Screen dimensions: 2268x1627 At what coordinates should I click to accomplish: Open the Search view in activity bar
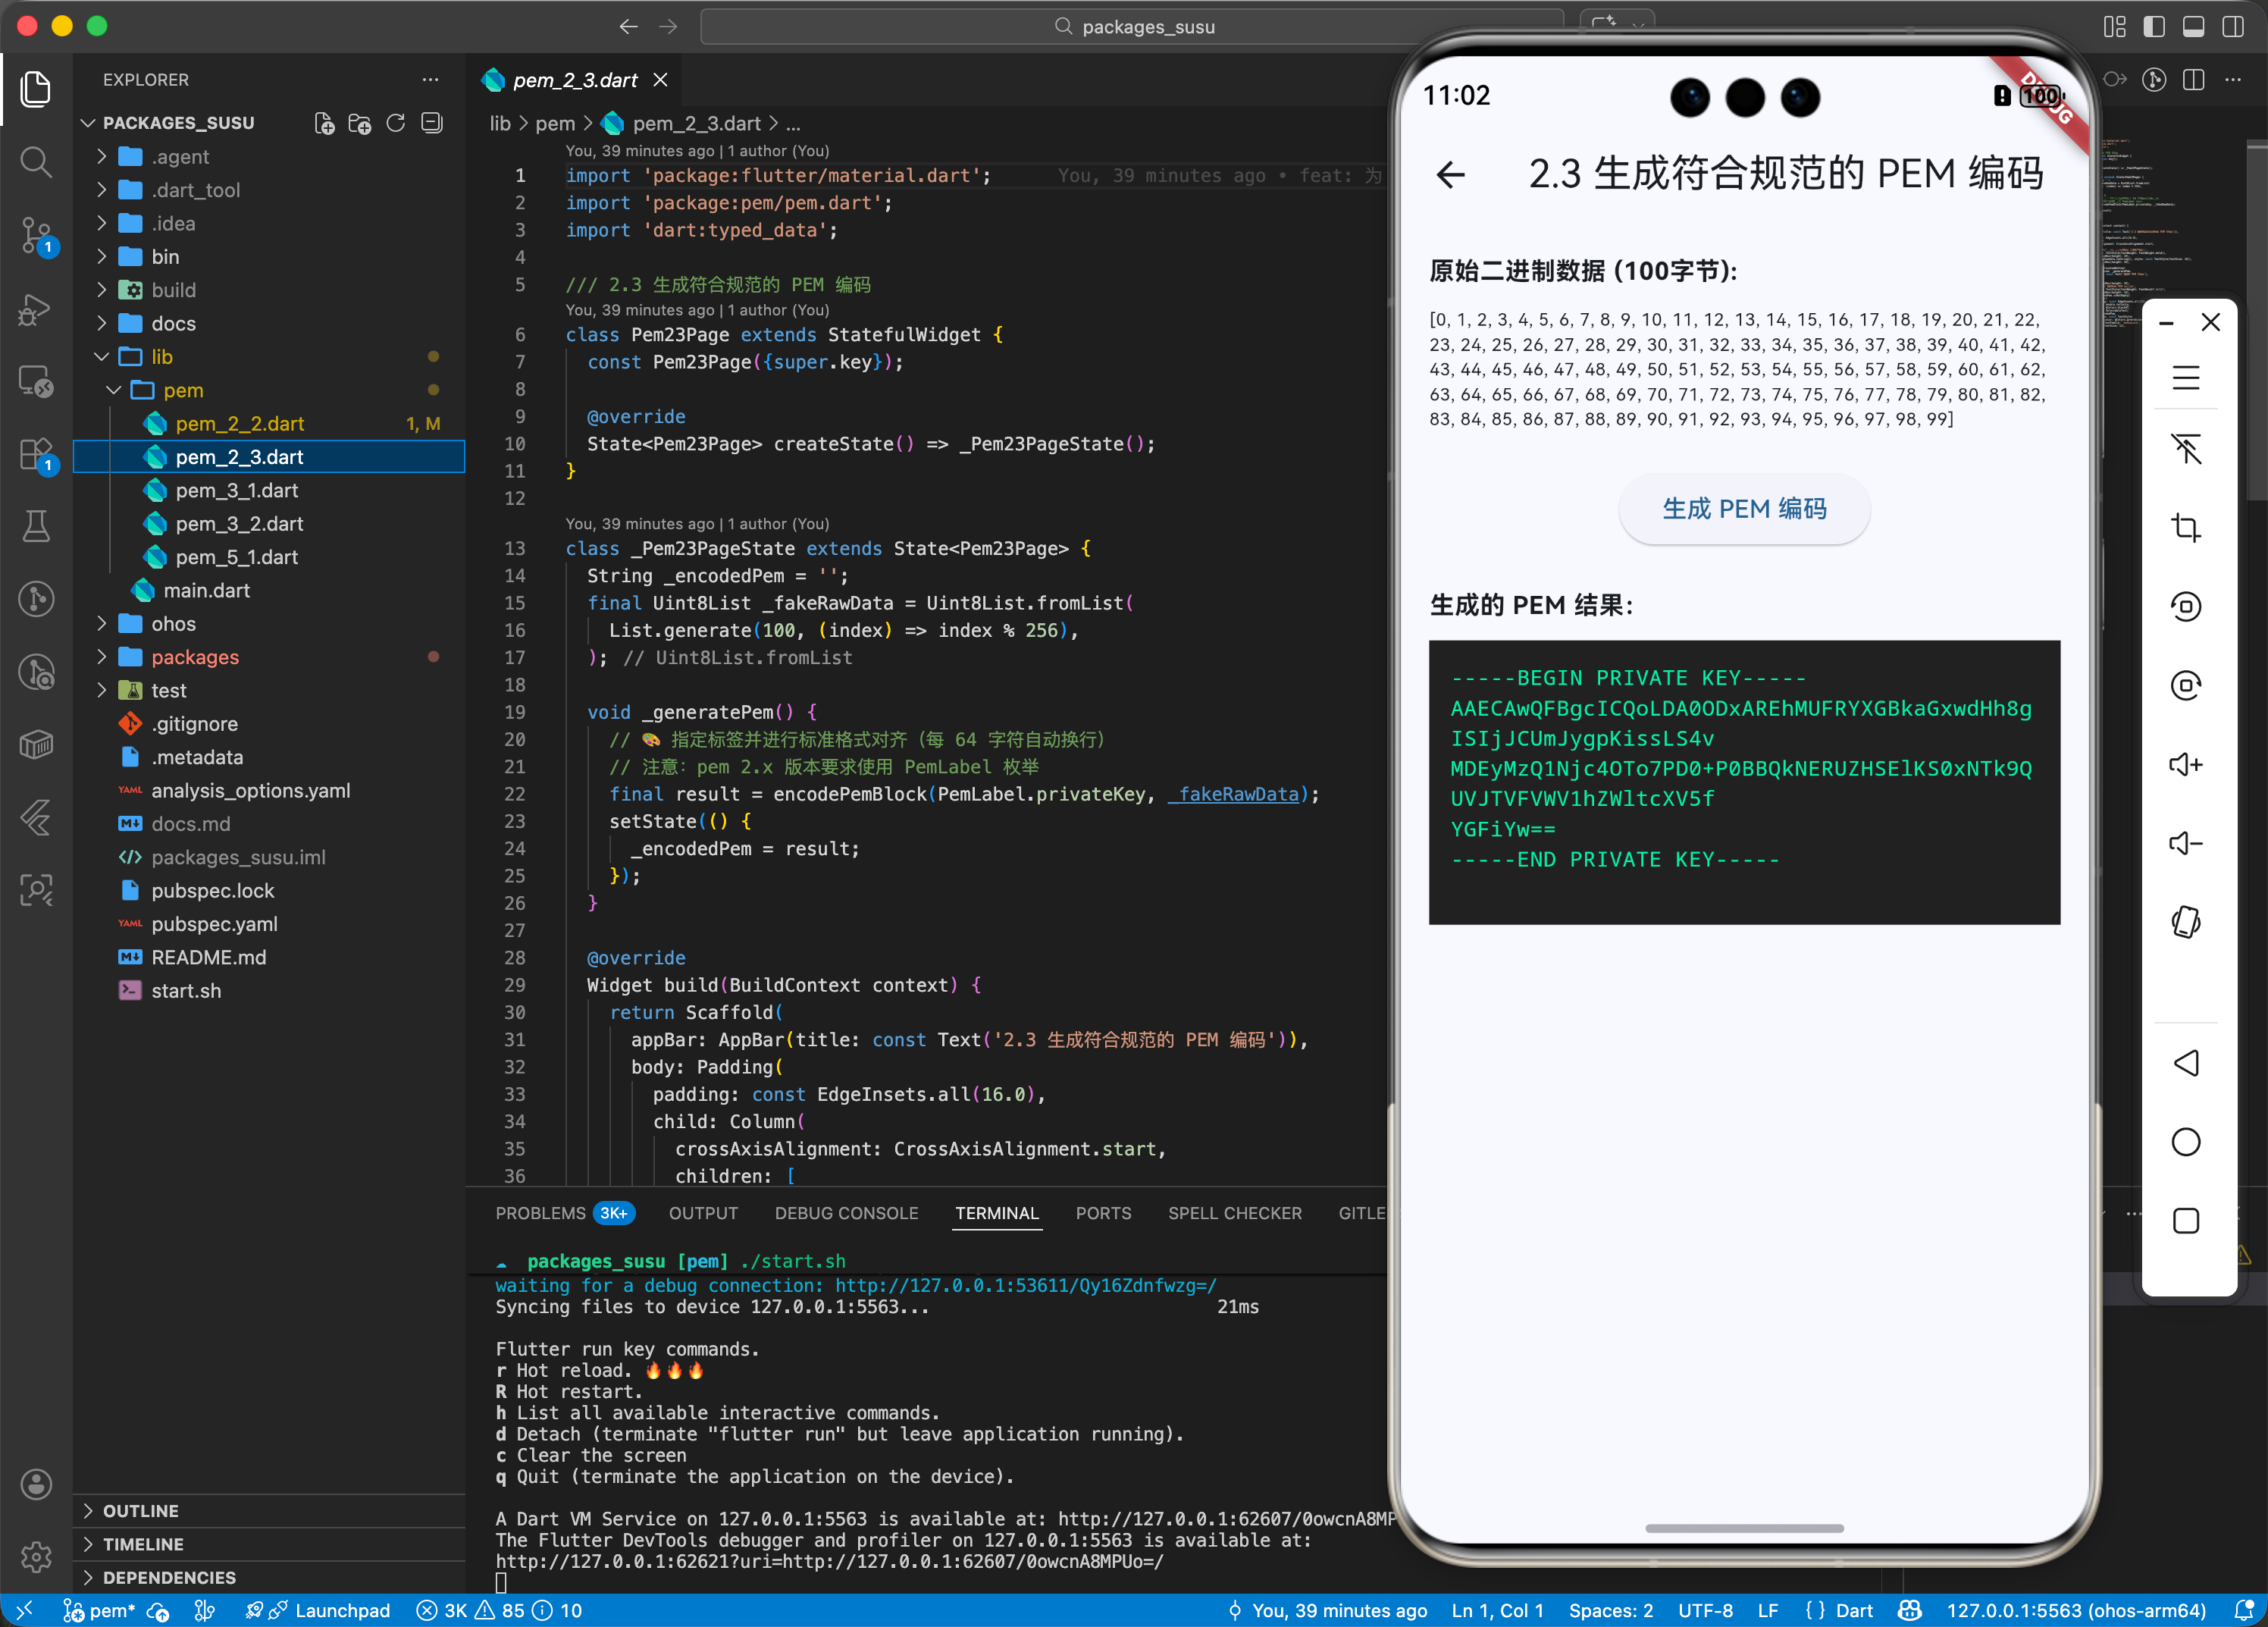coord(36,161)
